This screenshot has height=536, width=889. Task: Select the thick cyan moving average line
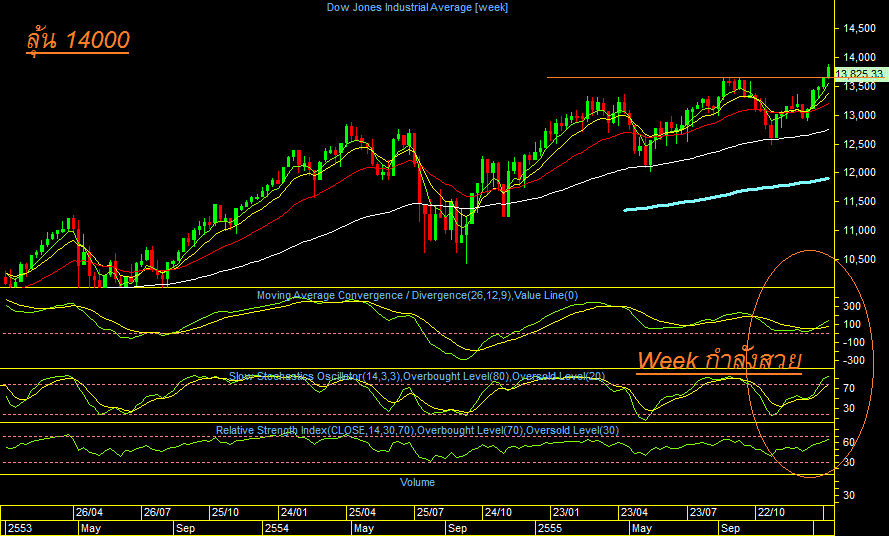[726, 195]
